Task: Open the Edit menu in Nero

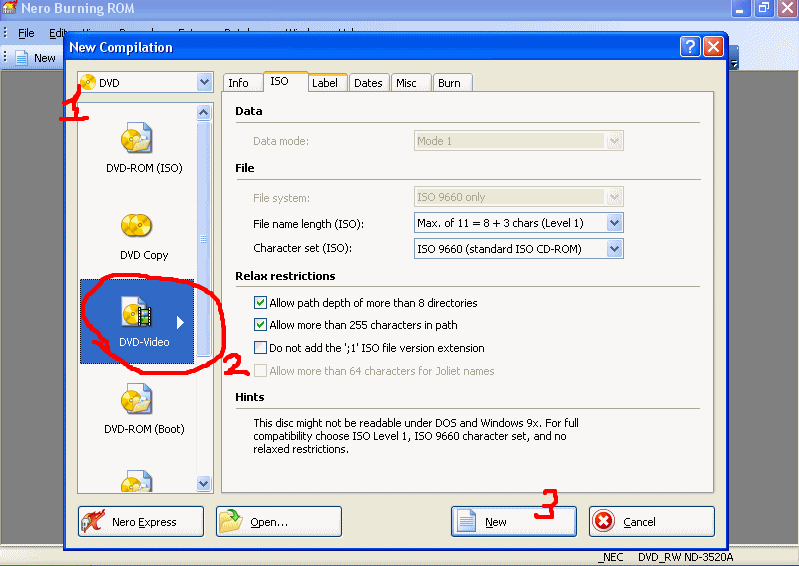Action: point(57,33)
